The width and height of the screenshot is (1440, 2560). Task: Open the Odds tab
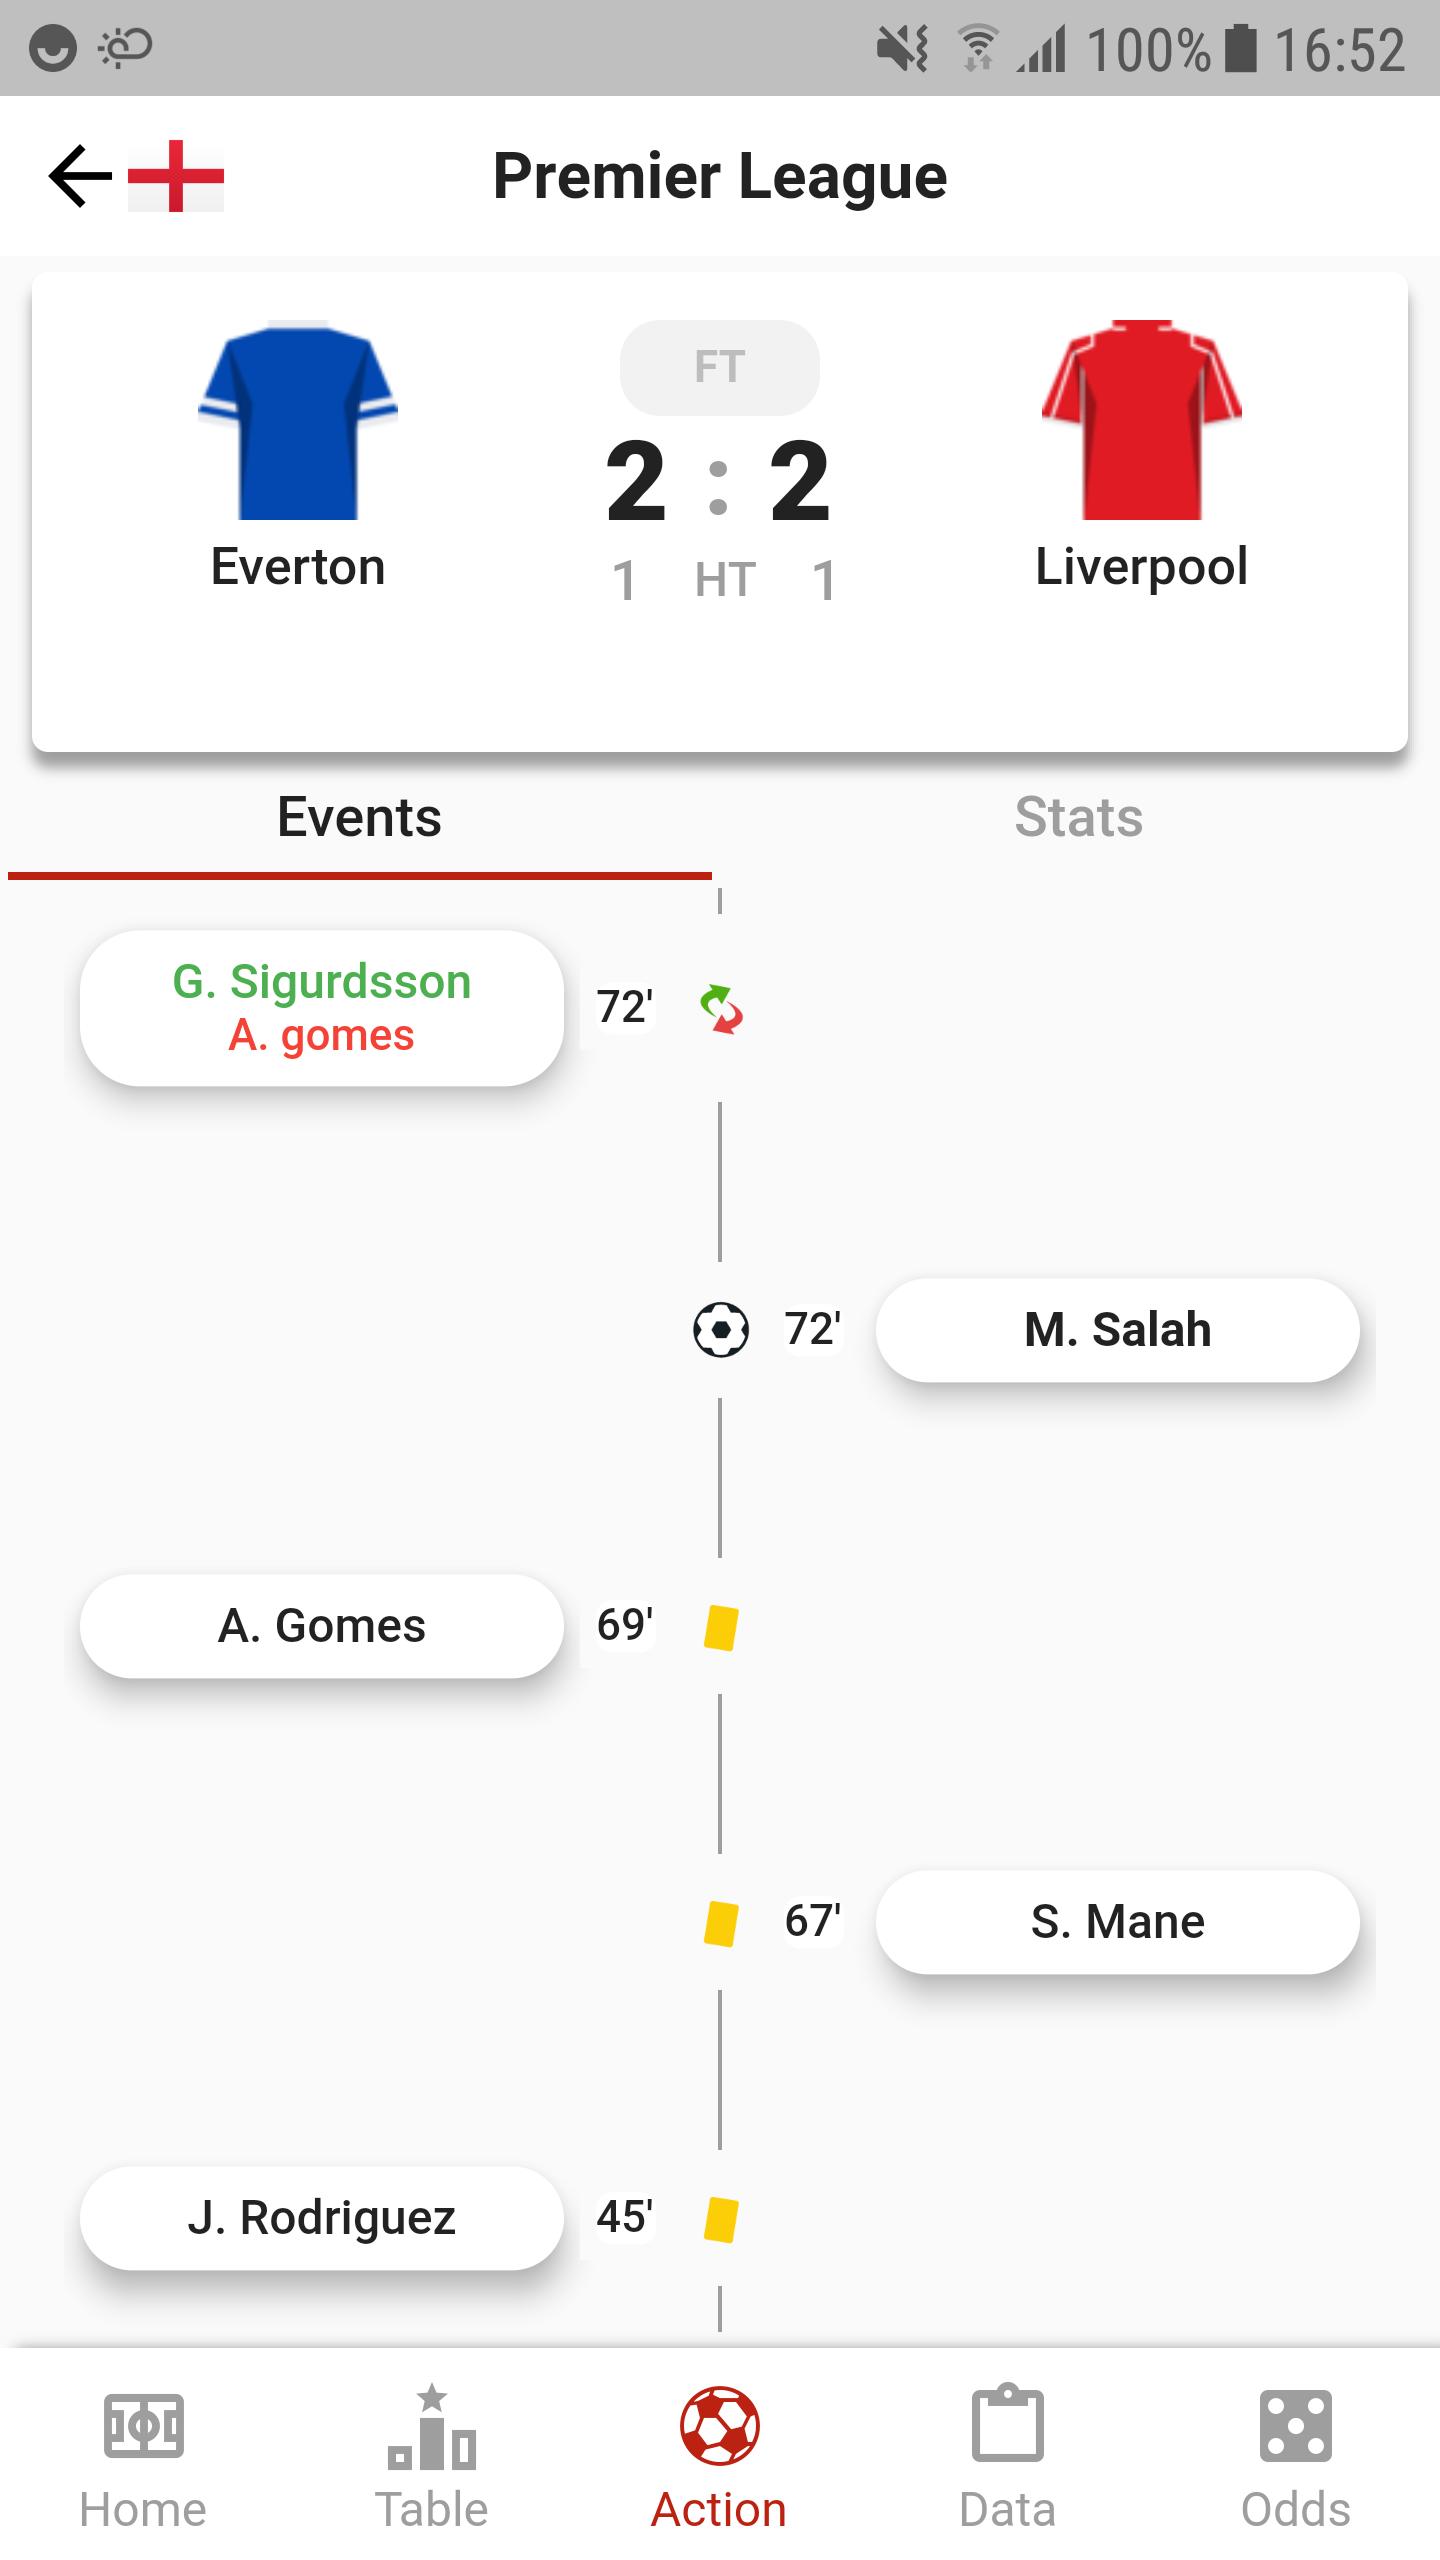(x=1296, y=2457)
